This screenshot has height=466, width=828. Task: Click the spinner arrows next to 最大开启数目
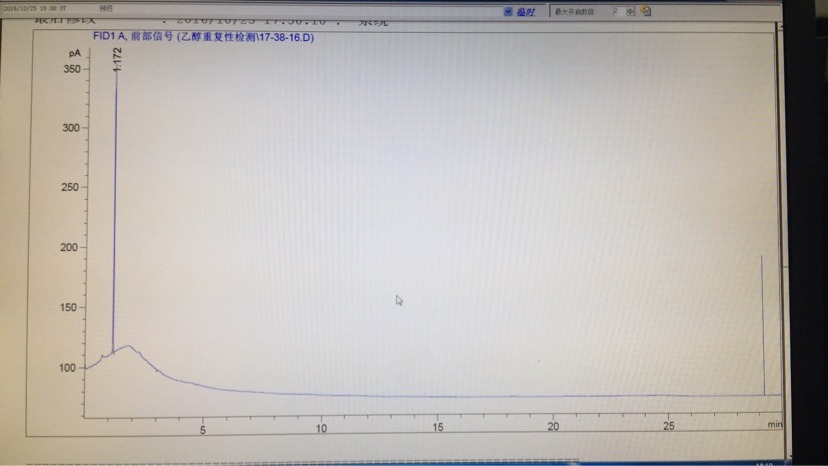point(631,11)
